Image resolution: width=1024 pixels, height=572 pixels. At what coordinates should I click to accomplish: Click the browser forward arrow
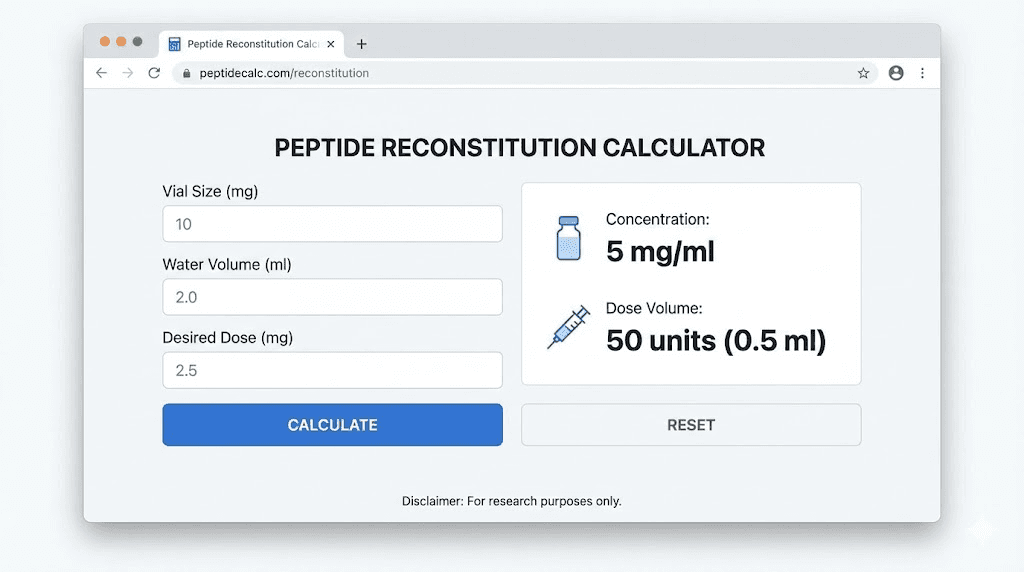[128, 73]
